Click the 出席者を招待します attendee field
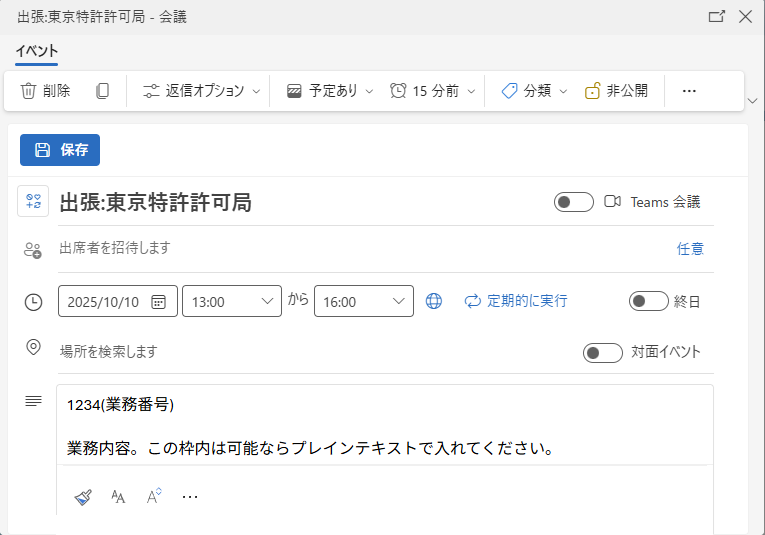 point(361,248)
